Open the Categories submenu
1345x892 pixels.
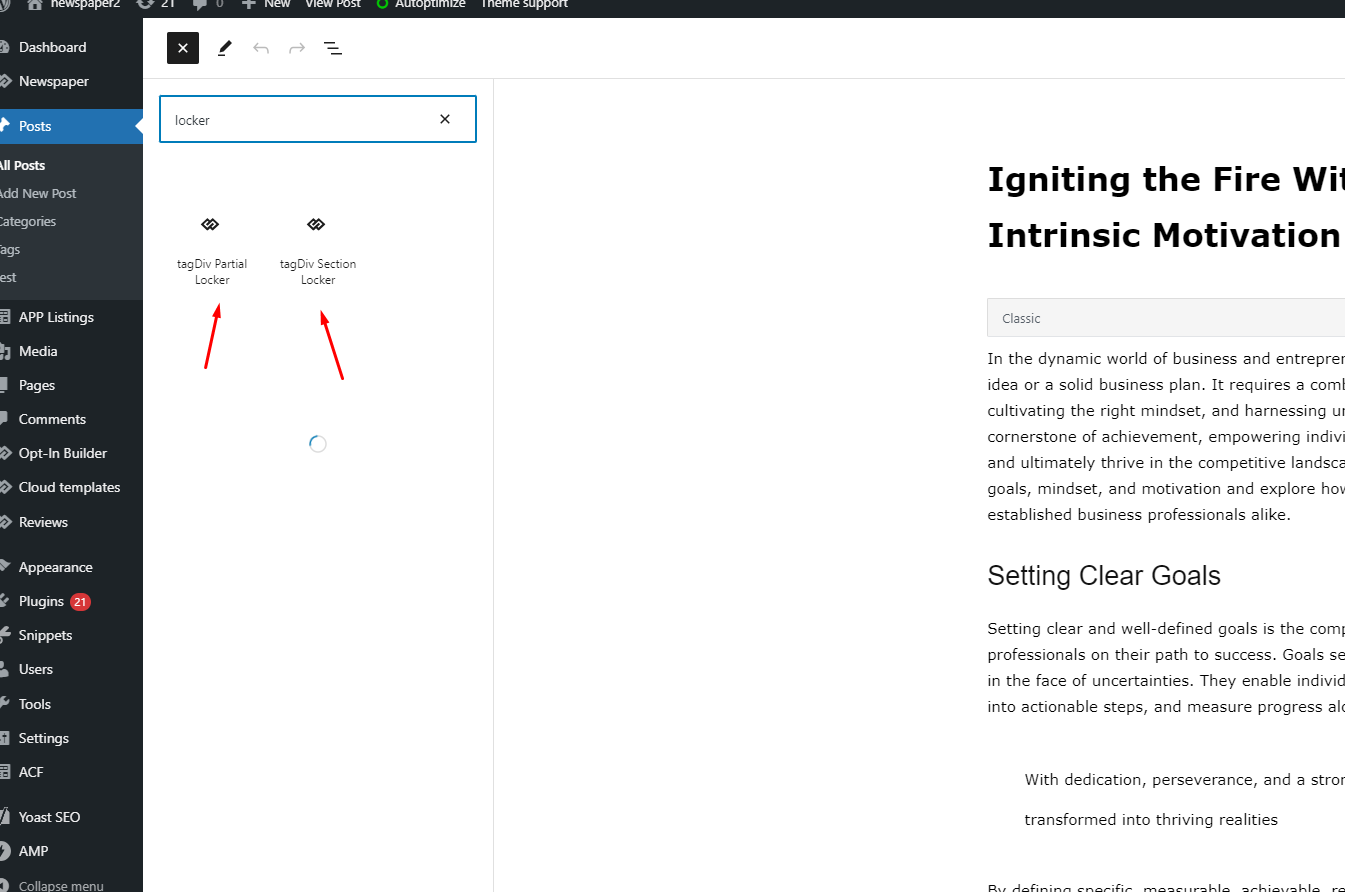coord(28,221)
